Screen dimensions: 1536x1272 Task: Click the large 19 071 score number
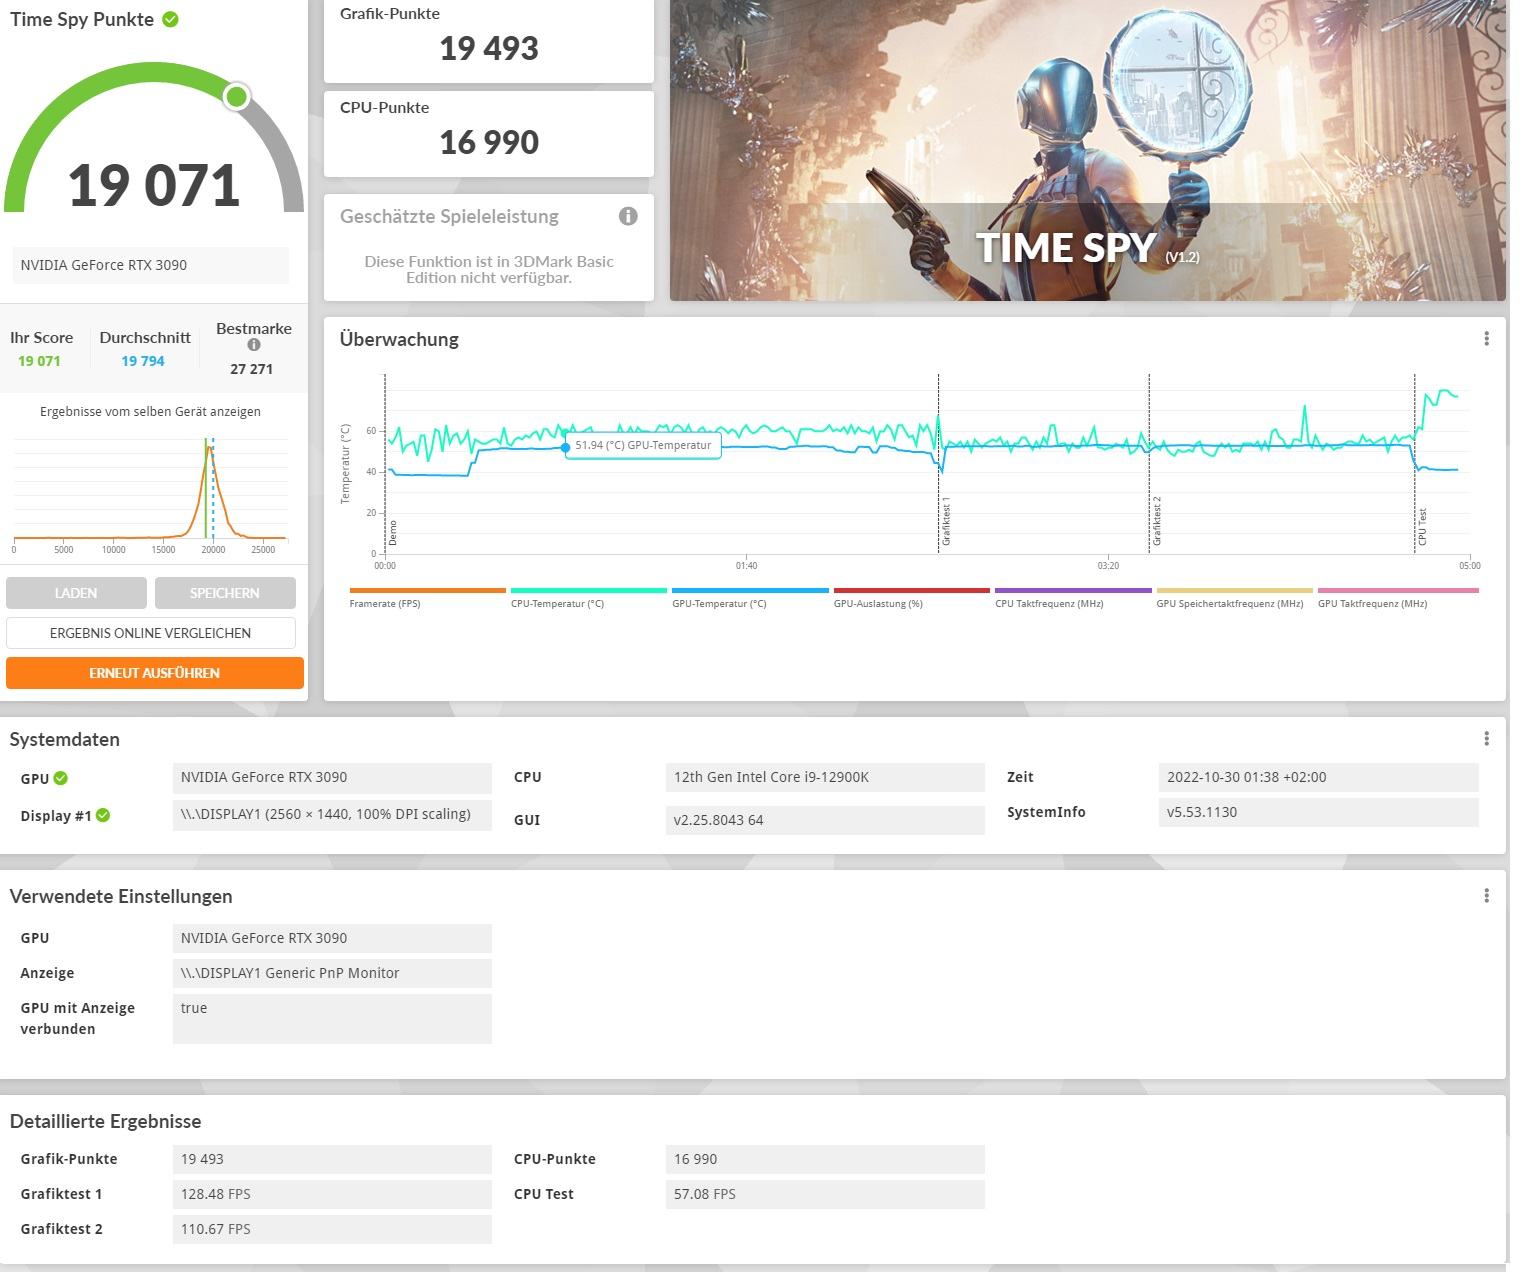point(154,185)
